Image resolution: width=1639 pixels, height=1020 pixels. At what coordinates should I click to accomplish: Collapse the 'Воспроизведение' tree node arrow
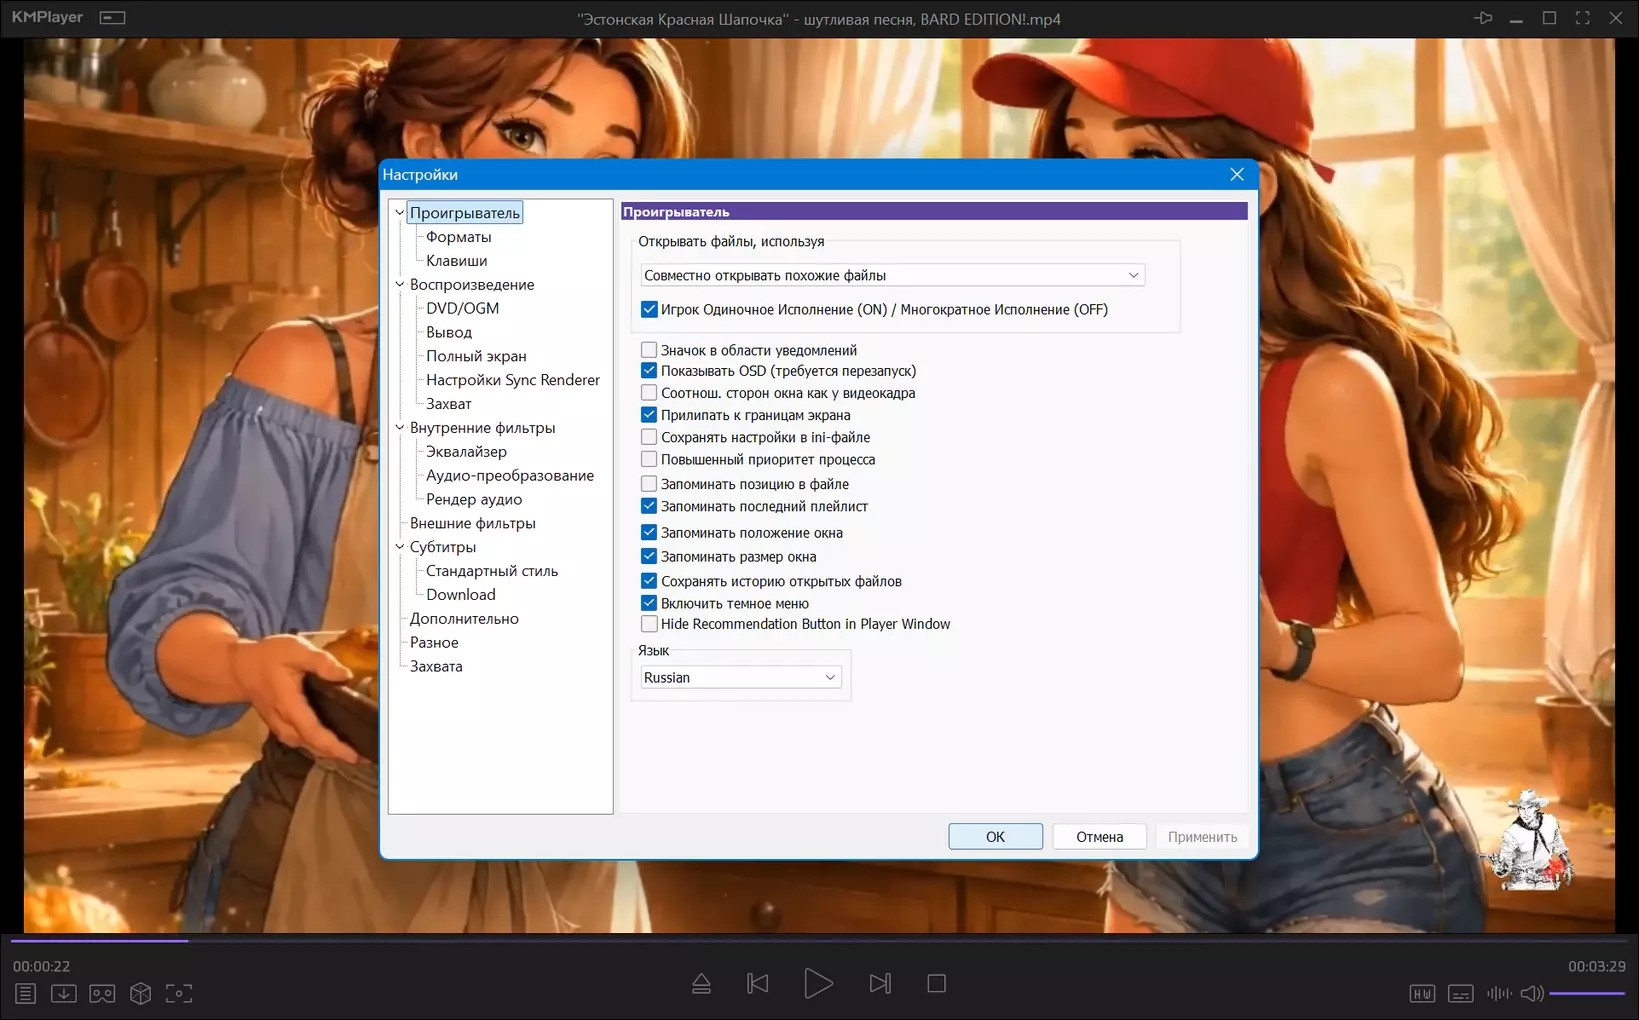click(399, 285)
